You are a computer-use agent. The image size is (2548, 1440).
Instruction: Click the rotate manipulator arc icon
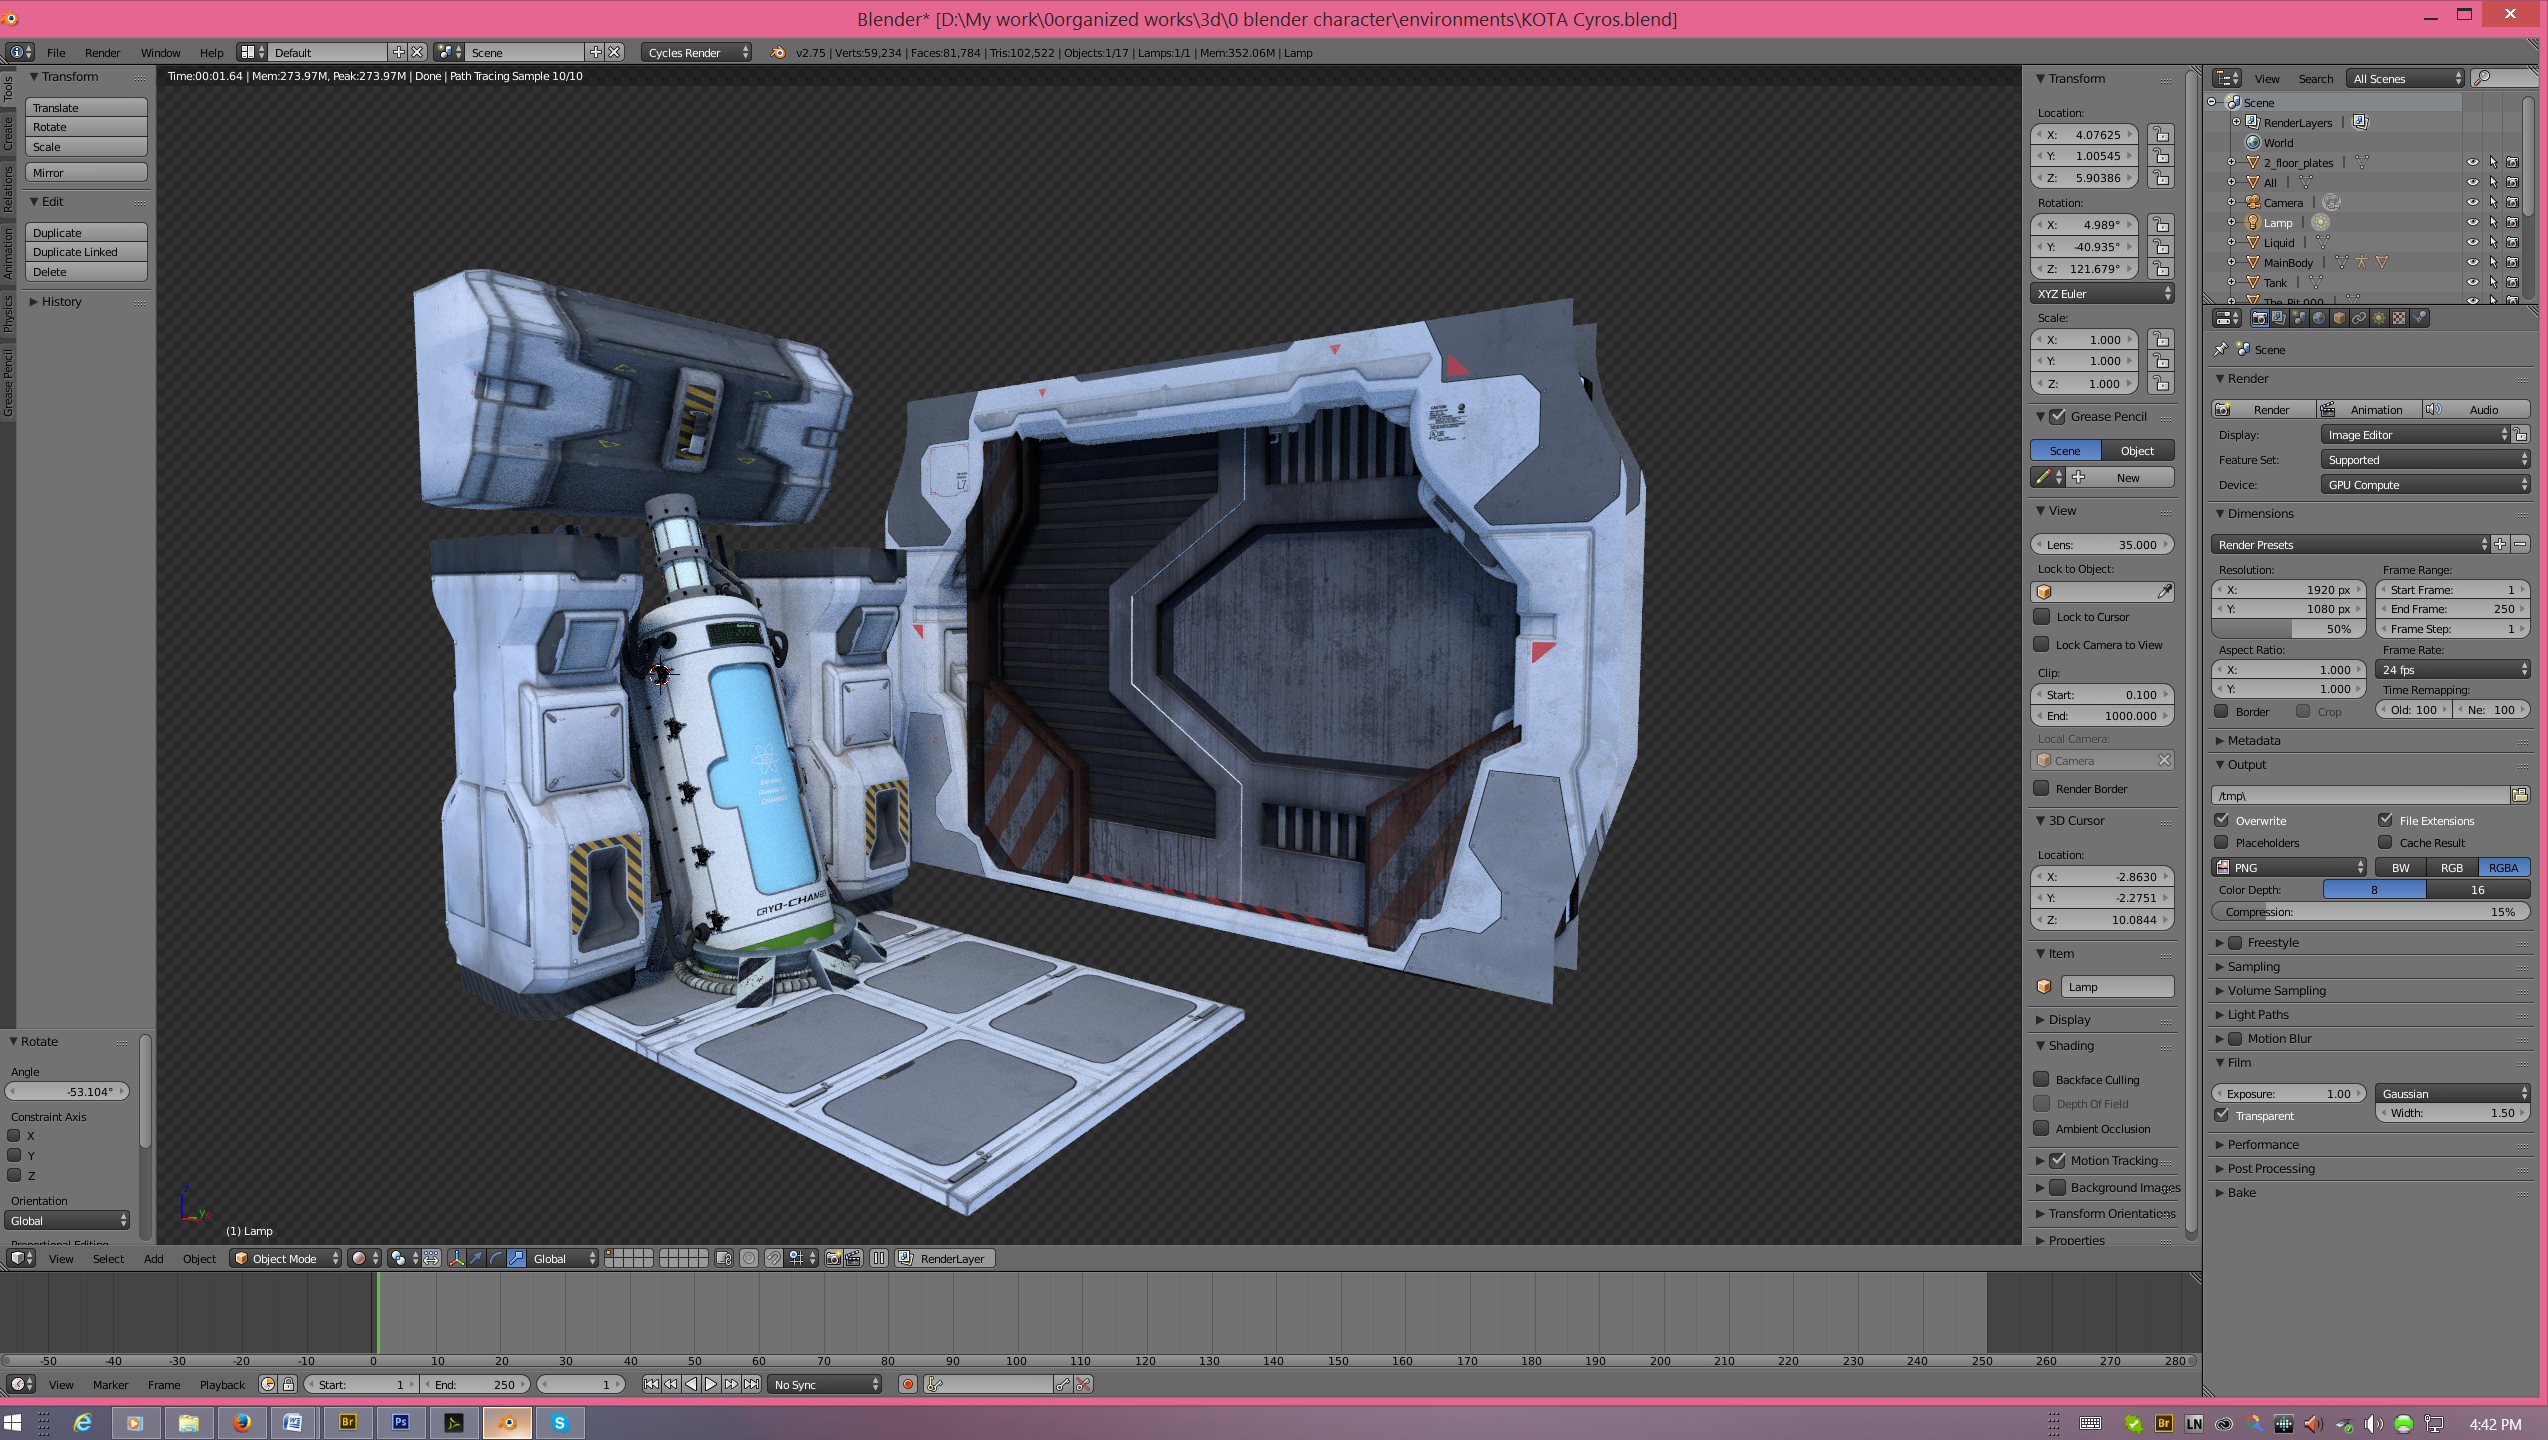click(496, 1258)
